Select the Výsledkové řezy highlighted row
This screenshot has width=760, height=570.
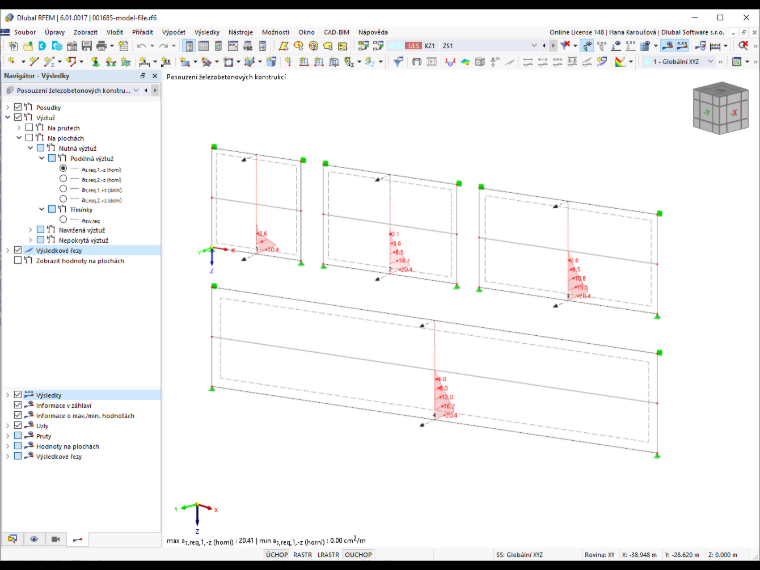80,250
